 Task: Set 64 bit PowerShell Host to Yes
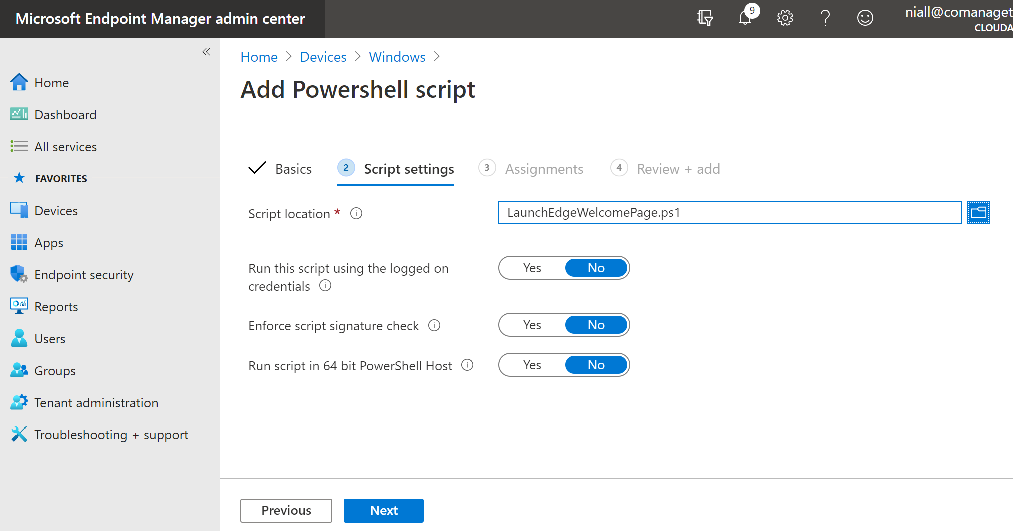[x=532, y=365]
